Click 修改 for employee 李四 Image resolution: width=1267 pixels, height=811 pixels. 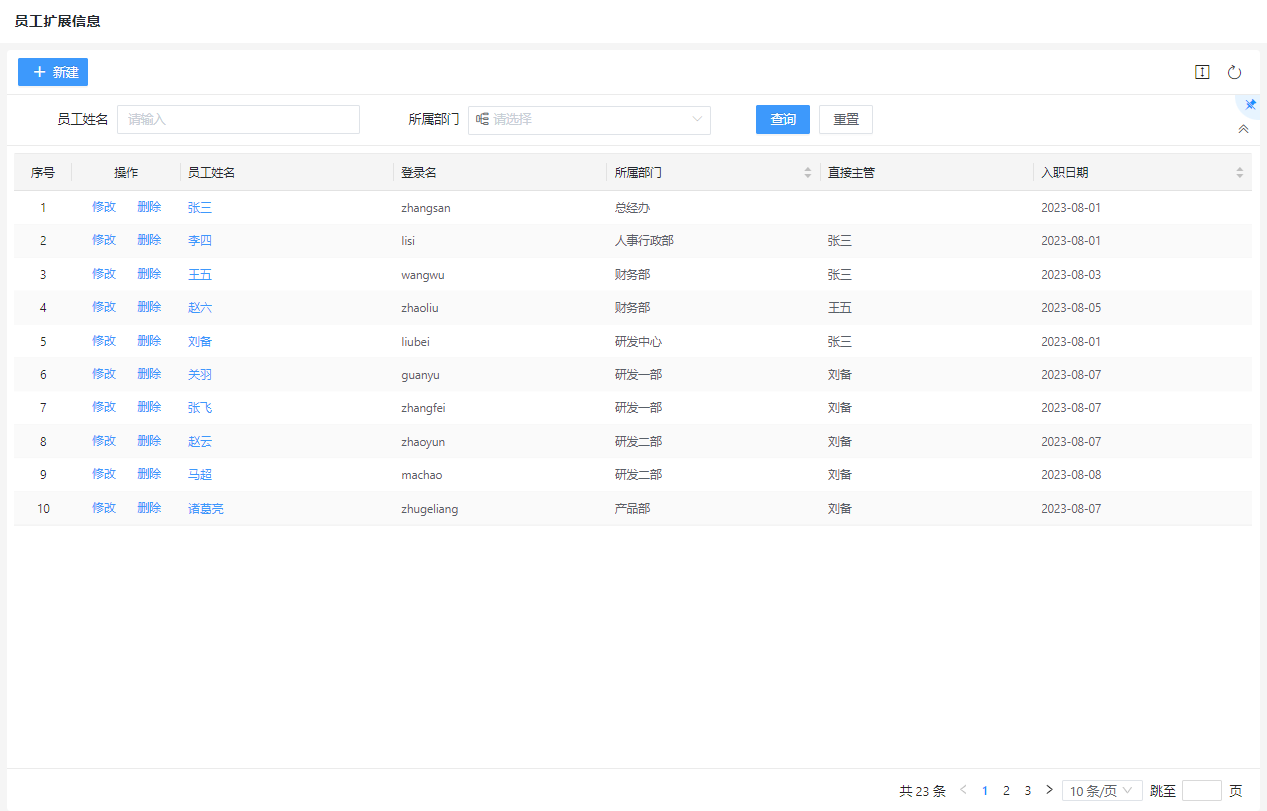coord(104,240)
